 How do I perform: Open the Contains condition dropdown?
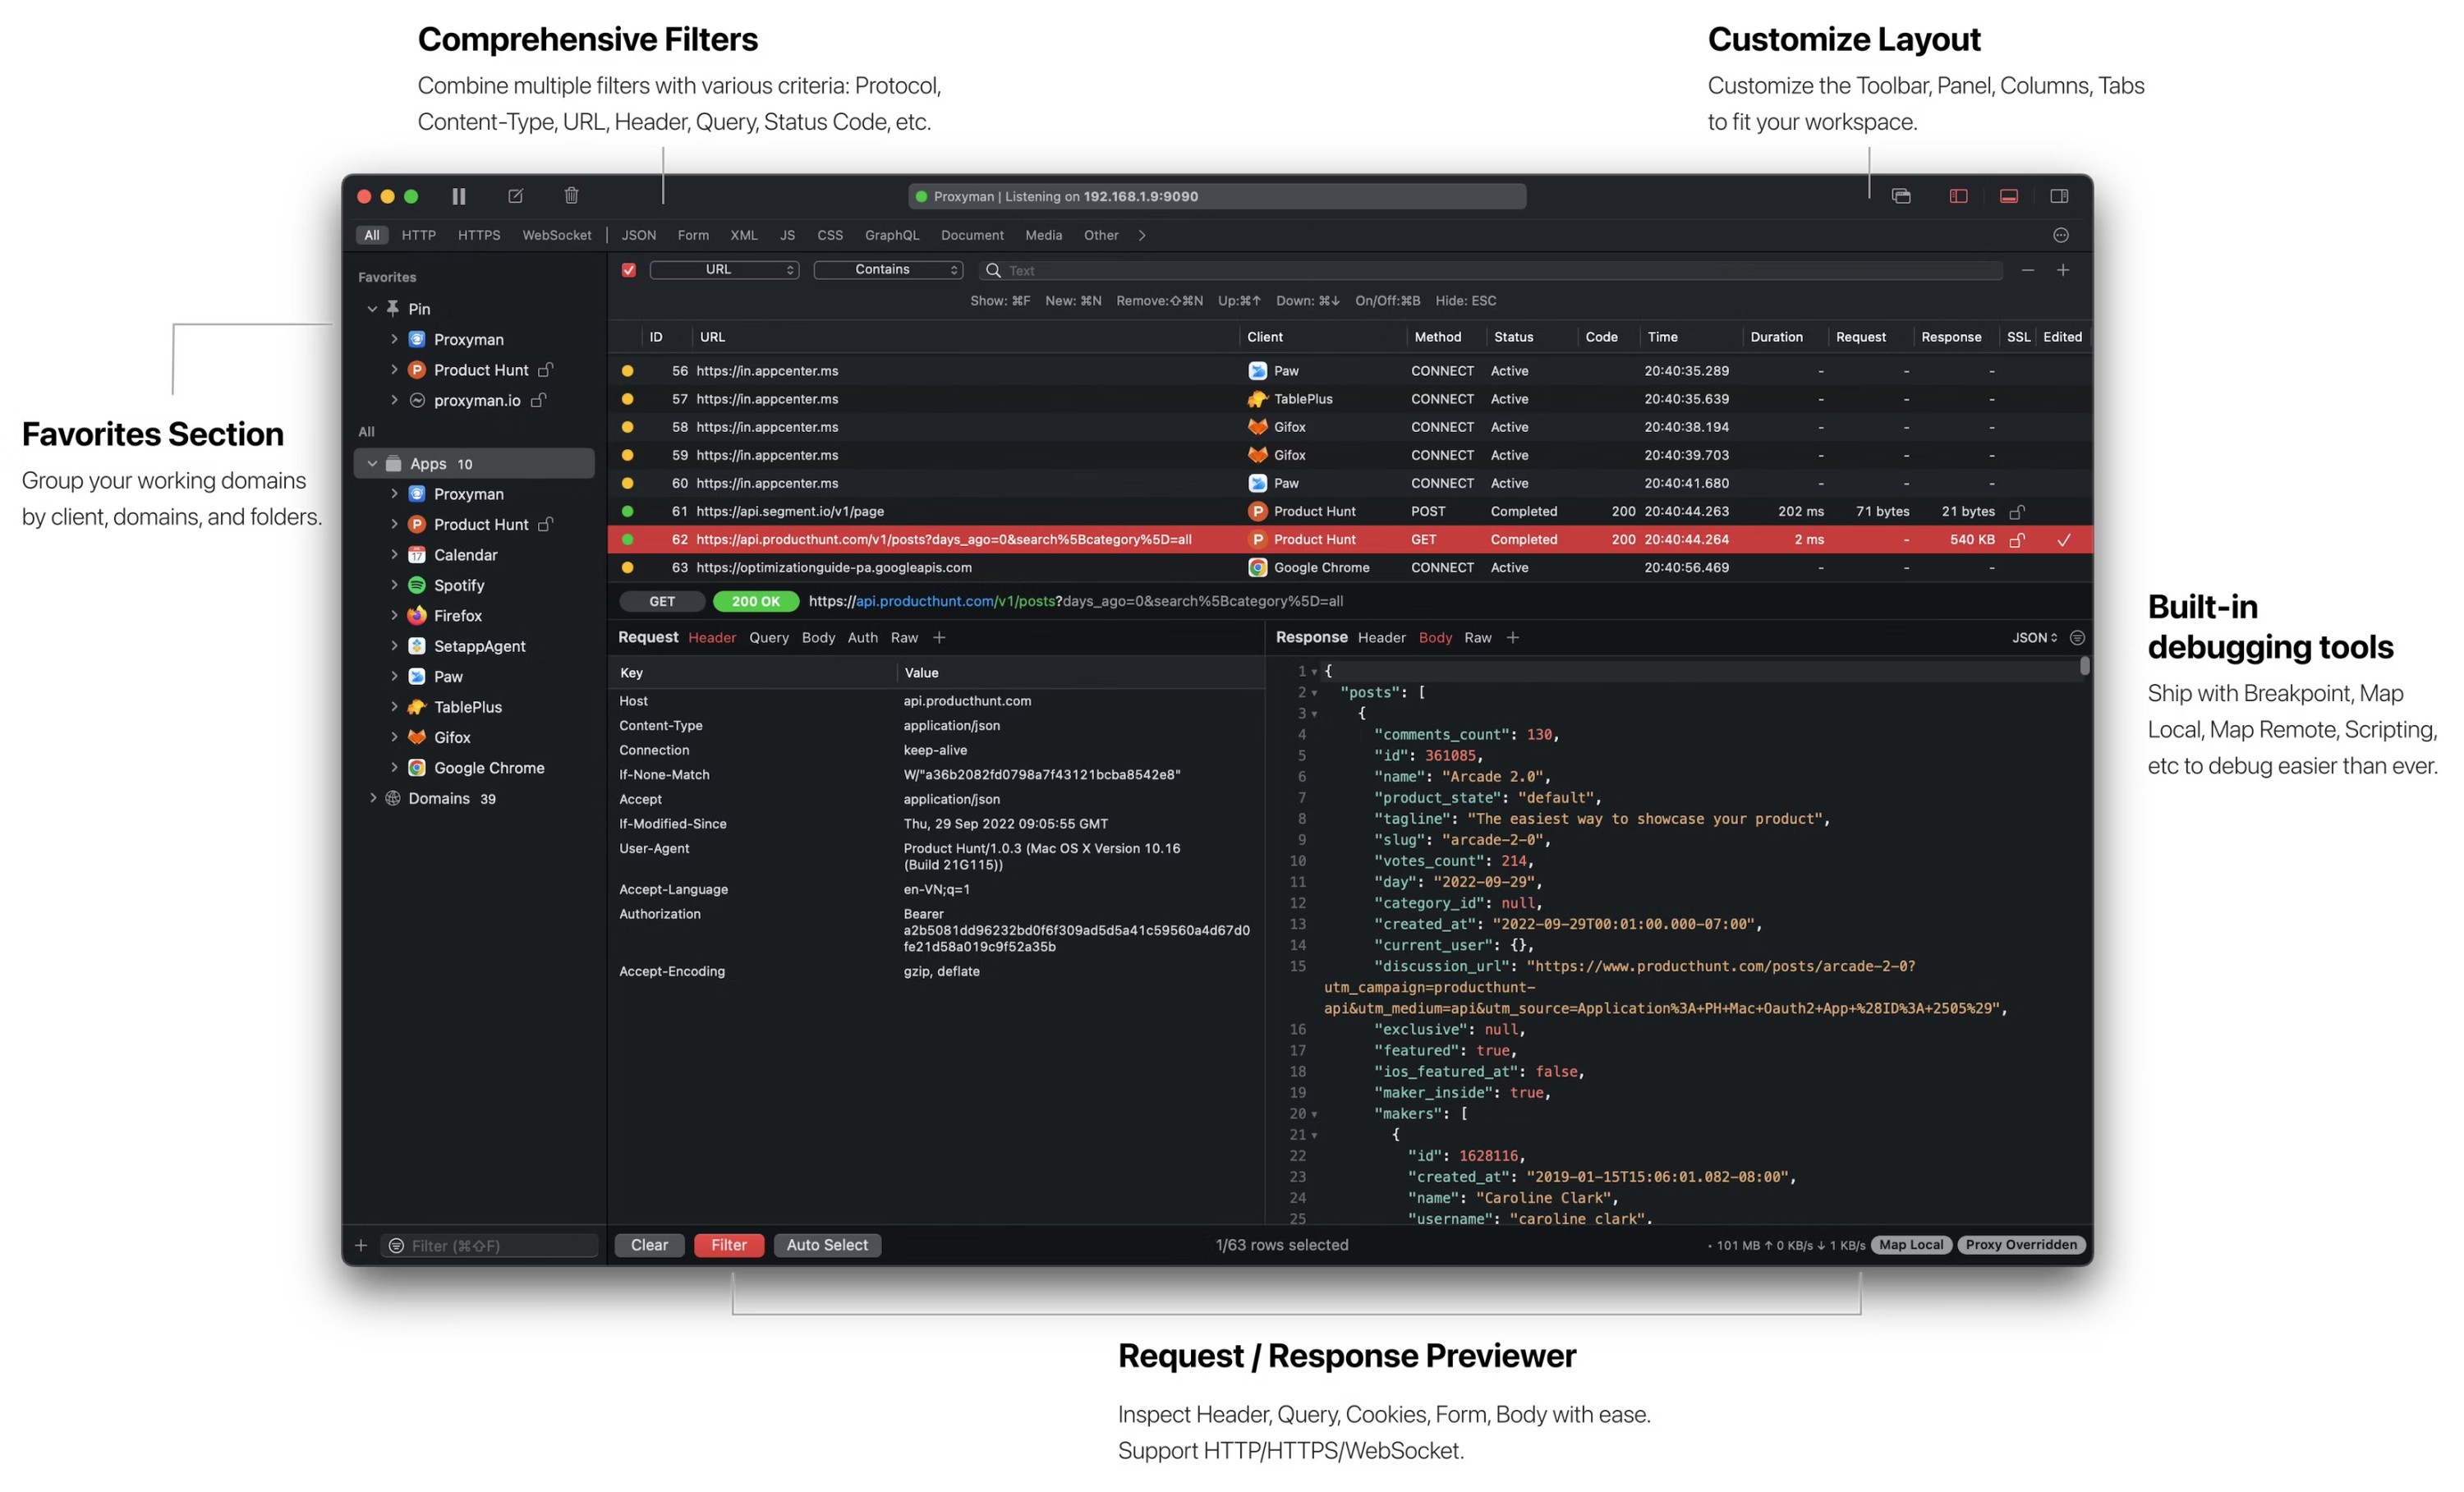(887, 270)
